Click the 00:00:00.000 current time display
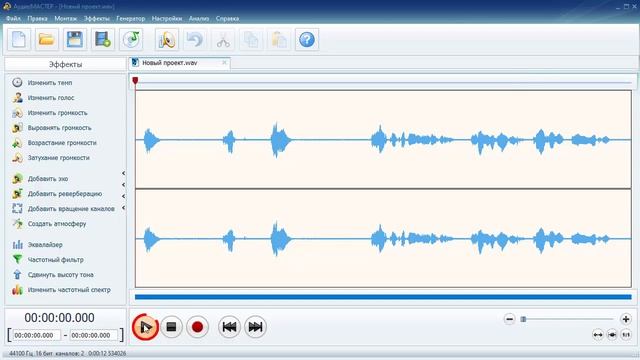The height and width of the screenshot is (360, 640). (60, 318)
